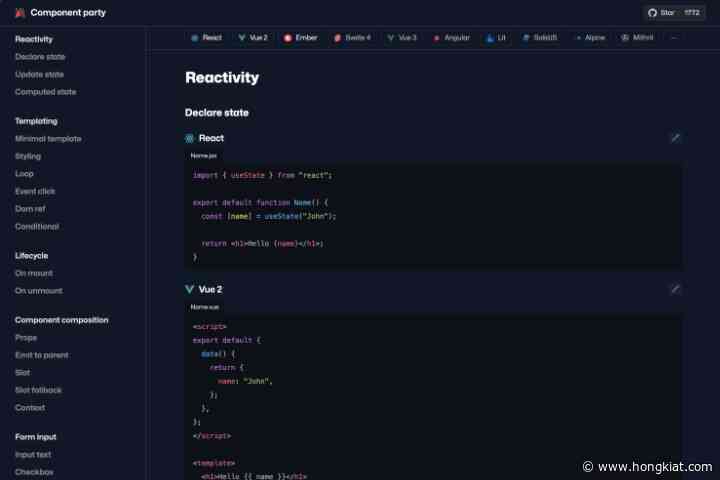Toggle the Vue 2 framework in top bar
Viewport: 720px width, 480px height.
pos(253,38)
